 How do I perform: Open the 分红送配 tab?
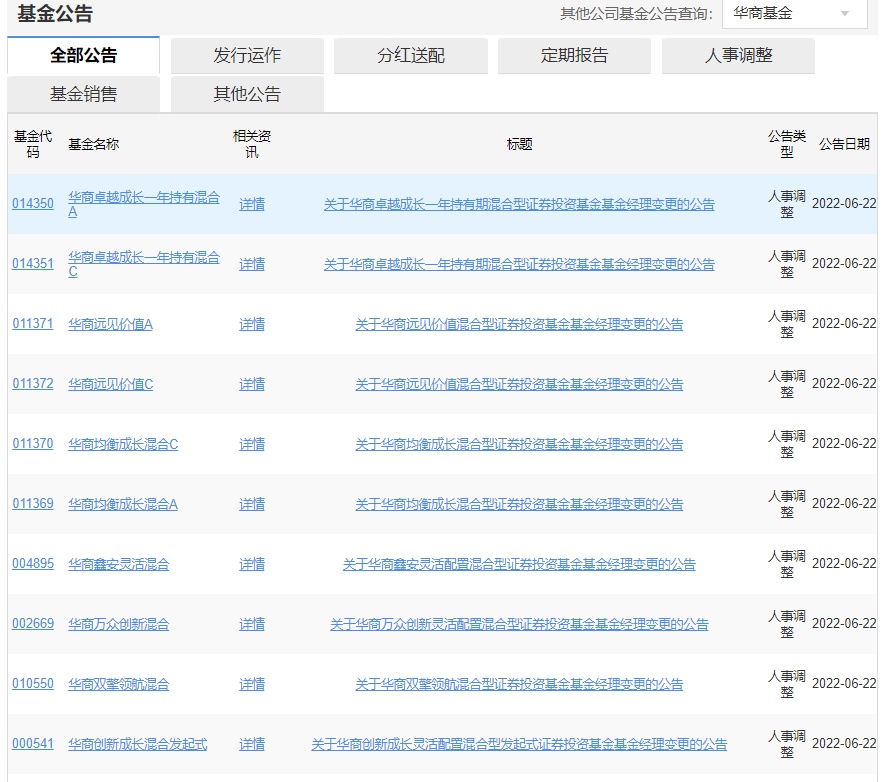tap(411, 55)
